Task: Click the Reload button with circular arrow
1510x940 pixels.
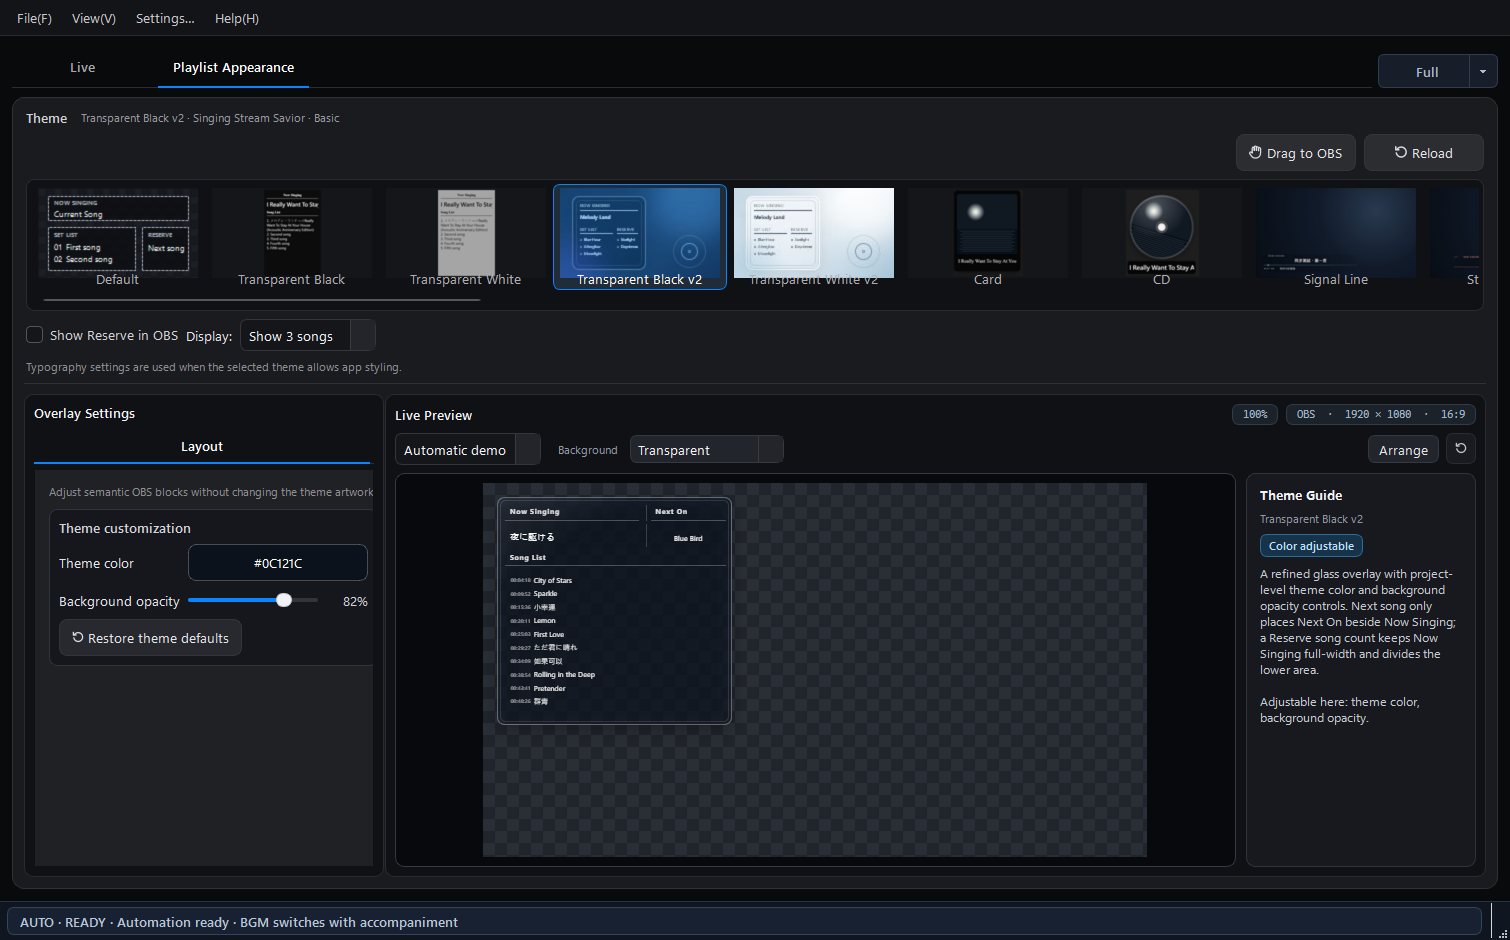Action: point(1423,153)
